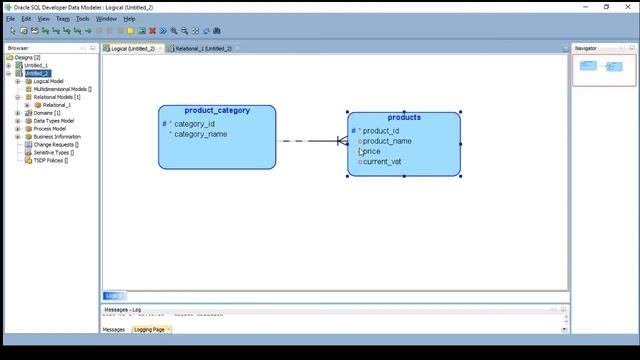This screenshot has width=640, height=360.
Task: Select Logical Model in the browser
Action: pos(48,81)
